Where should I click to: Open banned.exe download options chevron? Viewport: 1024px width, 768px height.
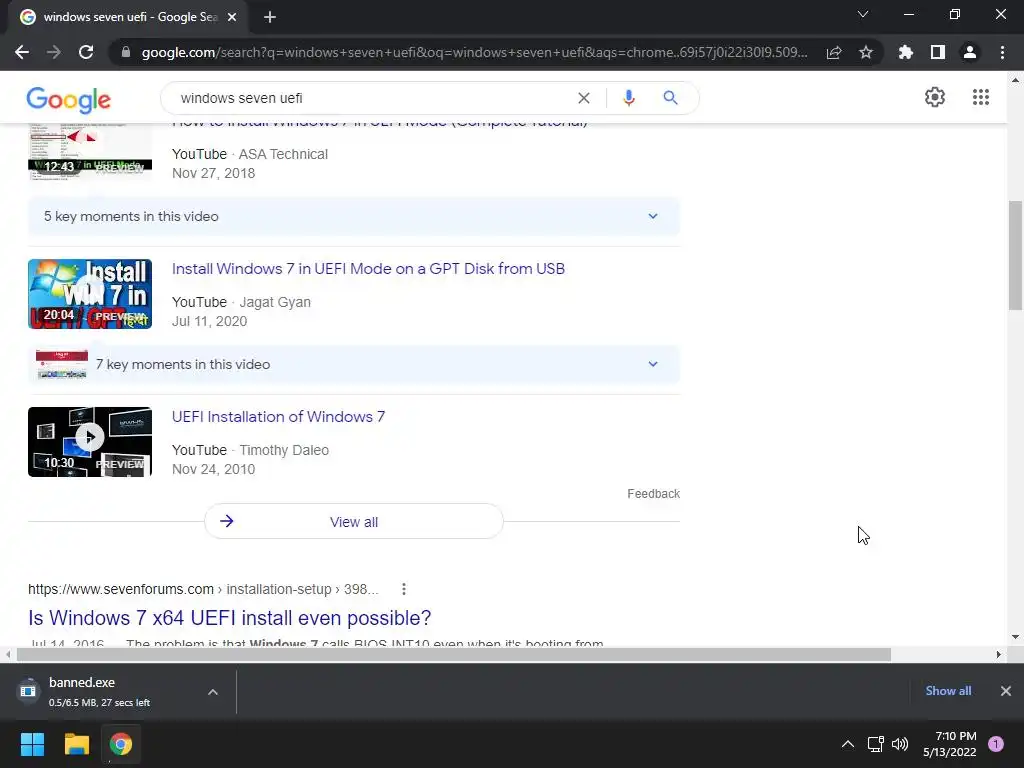click(213, 692)
